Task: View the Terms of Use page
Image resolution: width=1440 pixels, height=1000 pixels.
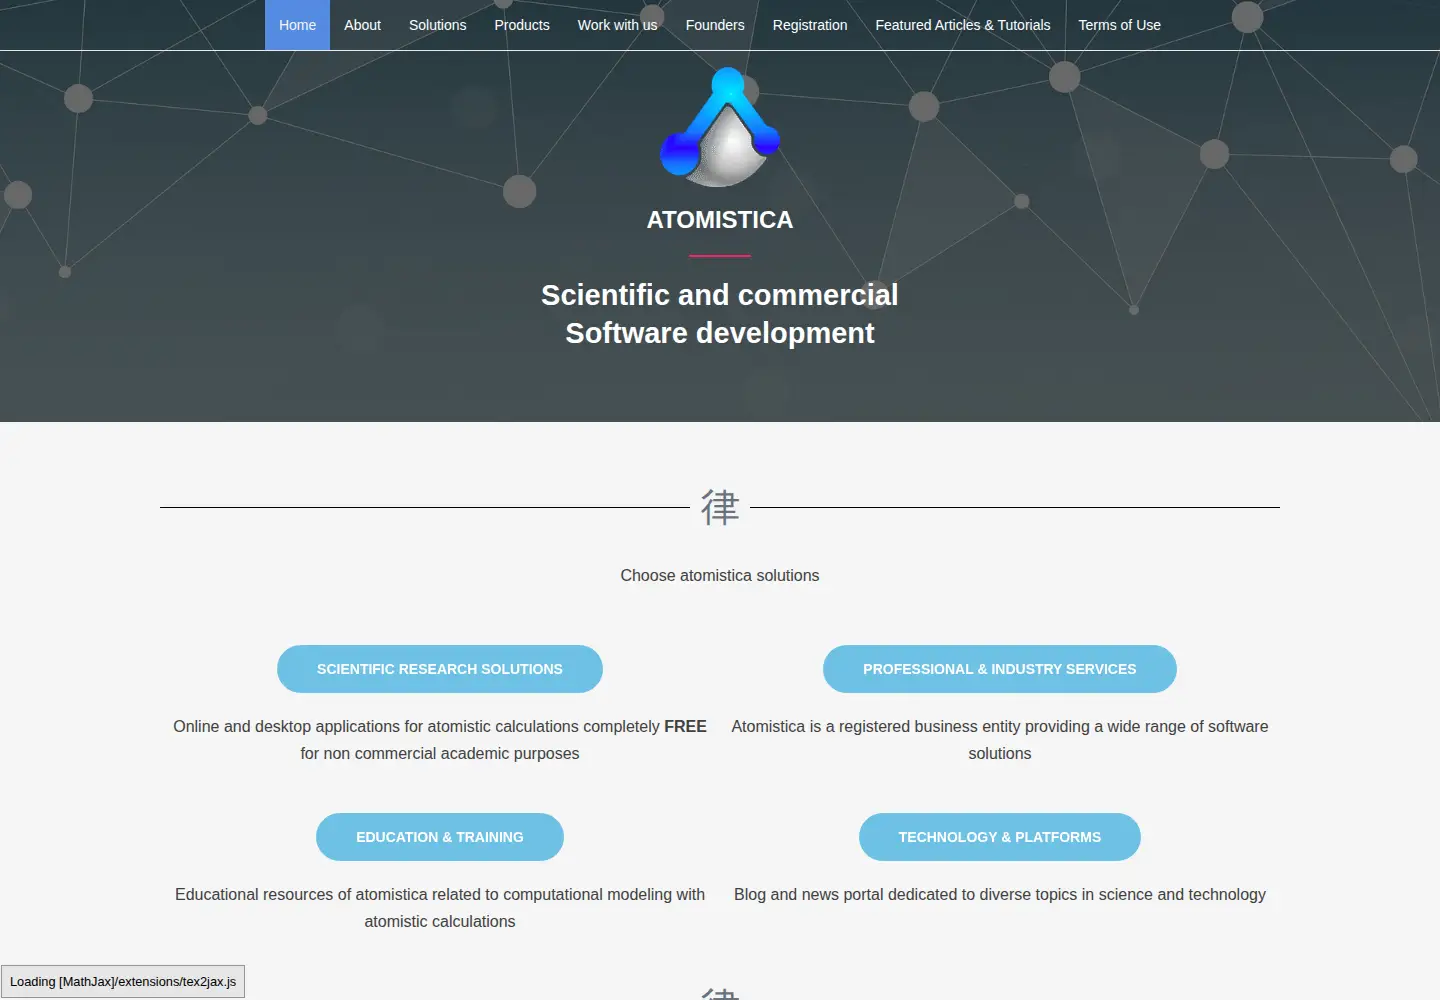Action: 1119,25
